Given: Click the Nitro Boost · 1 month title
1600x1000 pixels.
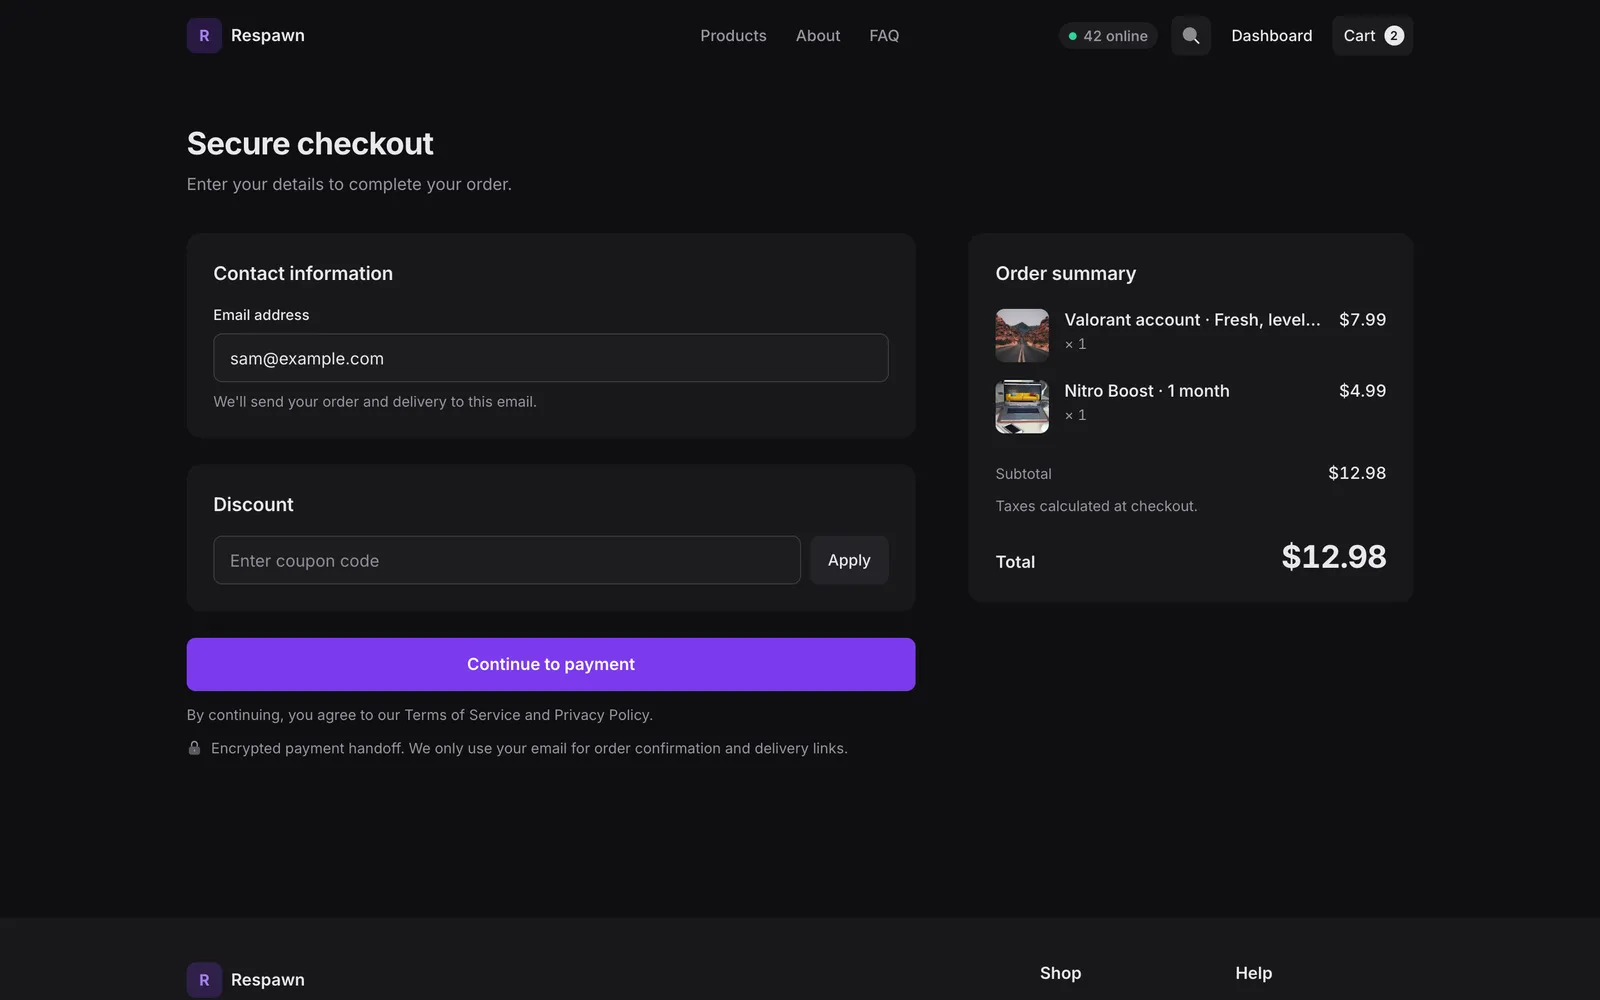Looking at the screenshot, I should 1147,391.
